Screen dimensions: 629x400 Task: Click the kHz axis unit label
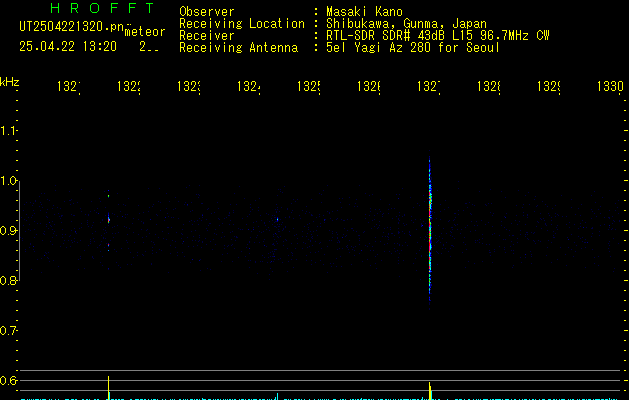click(x=10, y=82)
